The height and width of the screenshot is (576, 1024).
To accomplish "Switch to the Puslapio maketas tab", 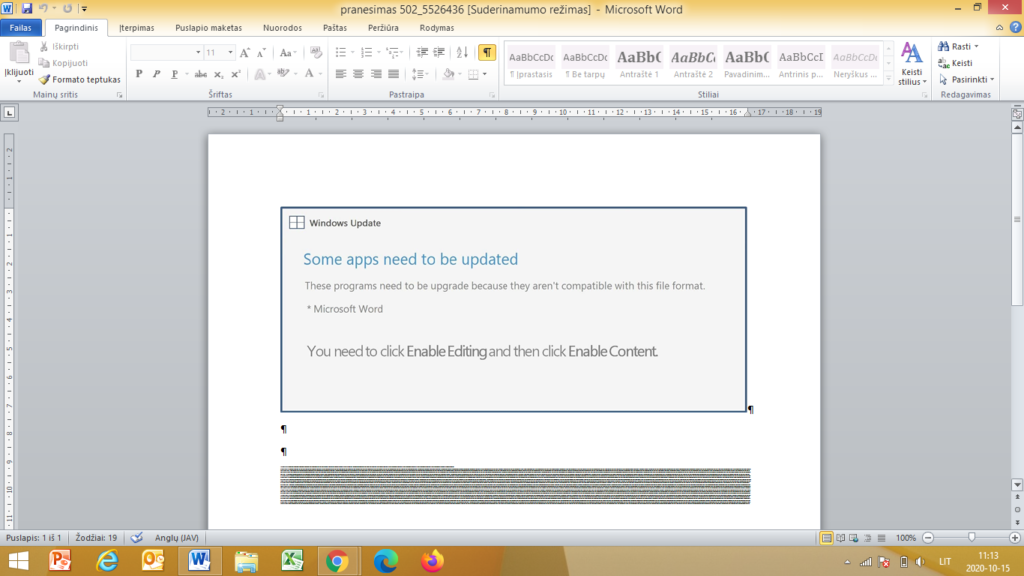I will pyautogui.click(x=208, y=27).
